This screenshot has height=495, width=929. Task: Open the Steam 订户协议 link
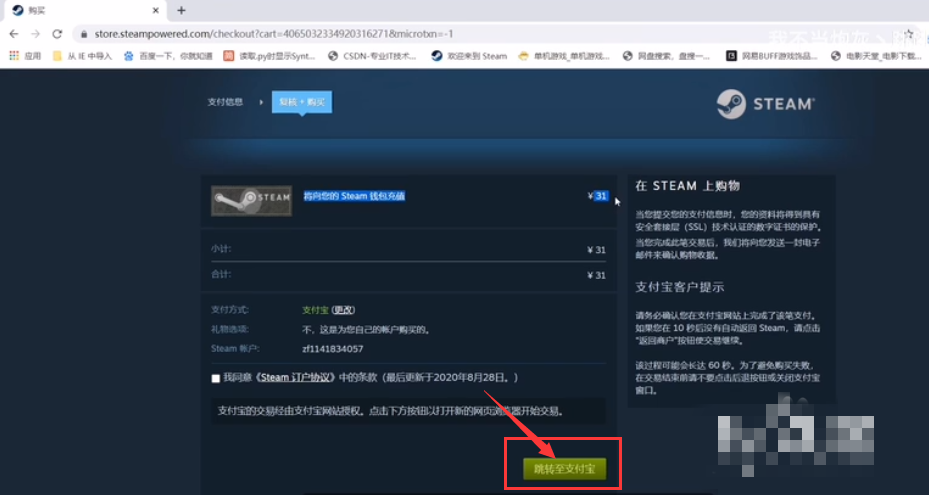coord(295,378)
